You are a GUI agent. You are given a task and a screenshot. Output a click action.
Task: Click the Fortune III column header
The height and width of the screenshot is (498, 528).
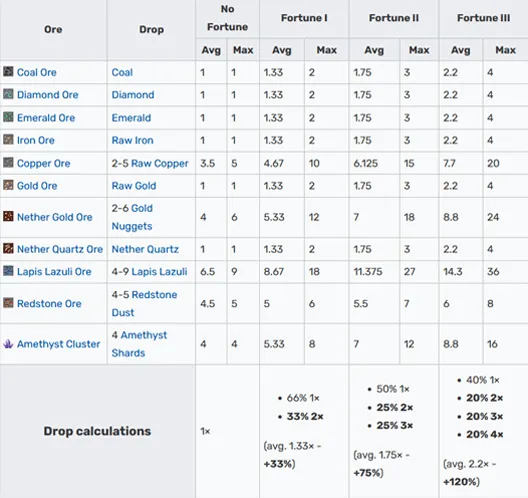(x=483, y=18)
